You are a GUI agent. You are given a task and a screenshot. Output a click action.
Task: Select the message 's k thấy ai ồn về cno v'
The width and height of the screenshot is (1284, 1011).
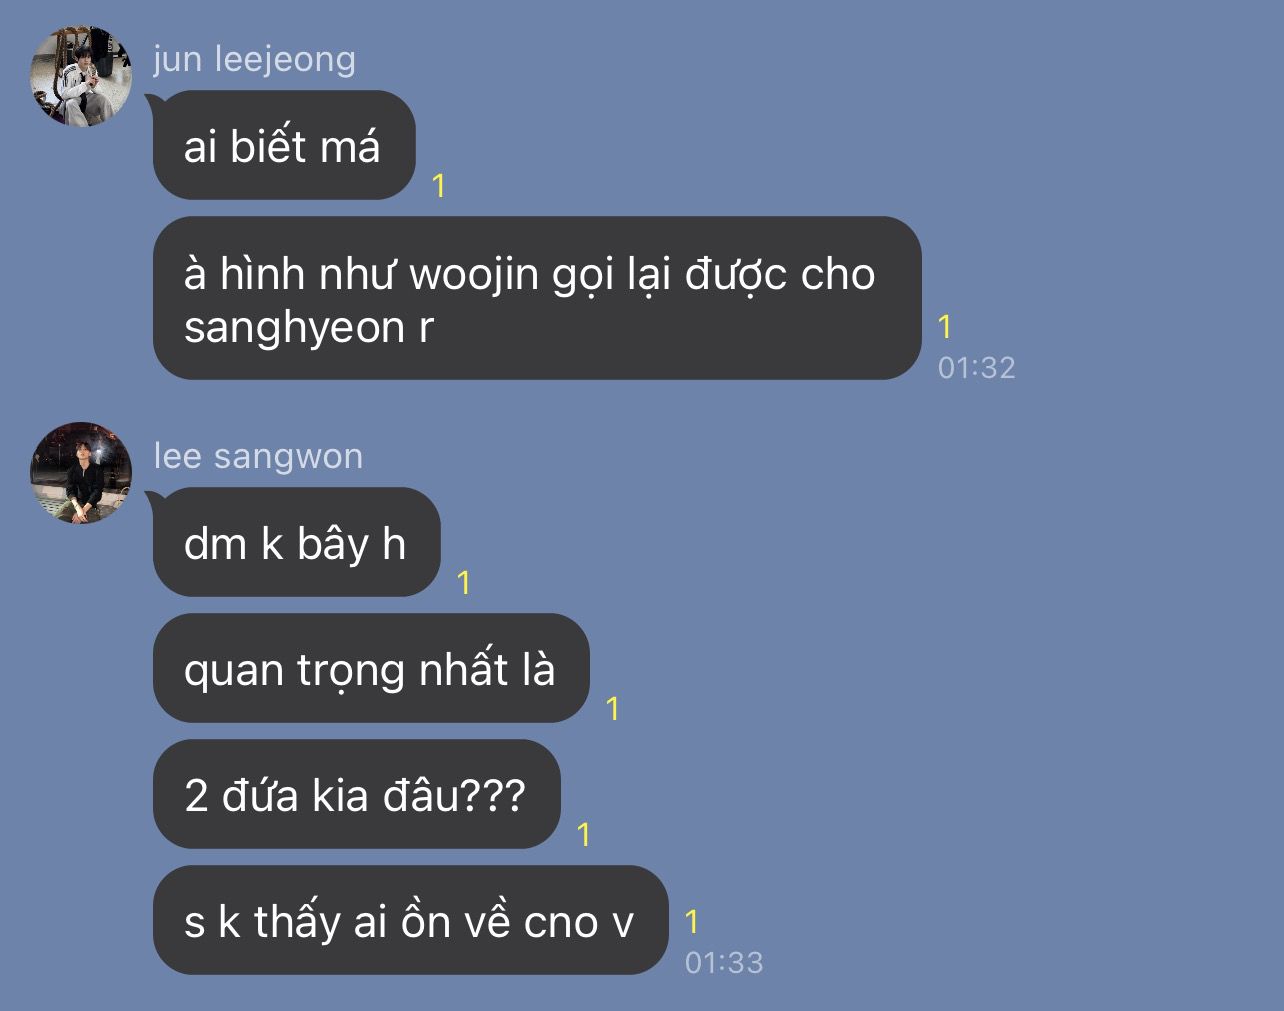point(410,921)
